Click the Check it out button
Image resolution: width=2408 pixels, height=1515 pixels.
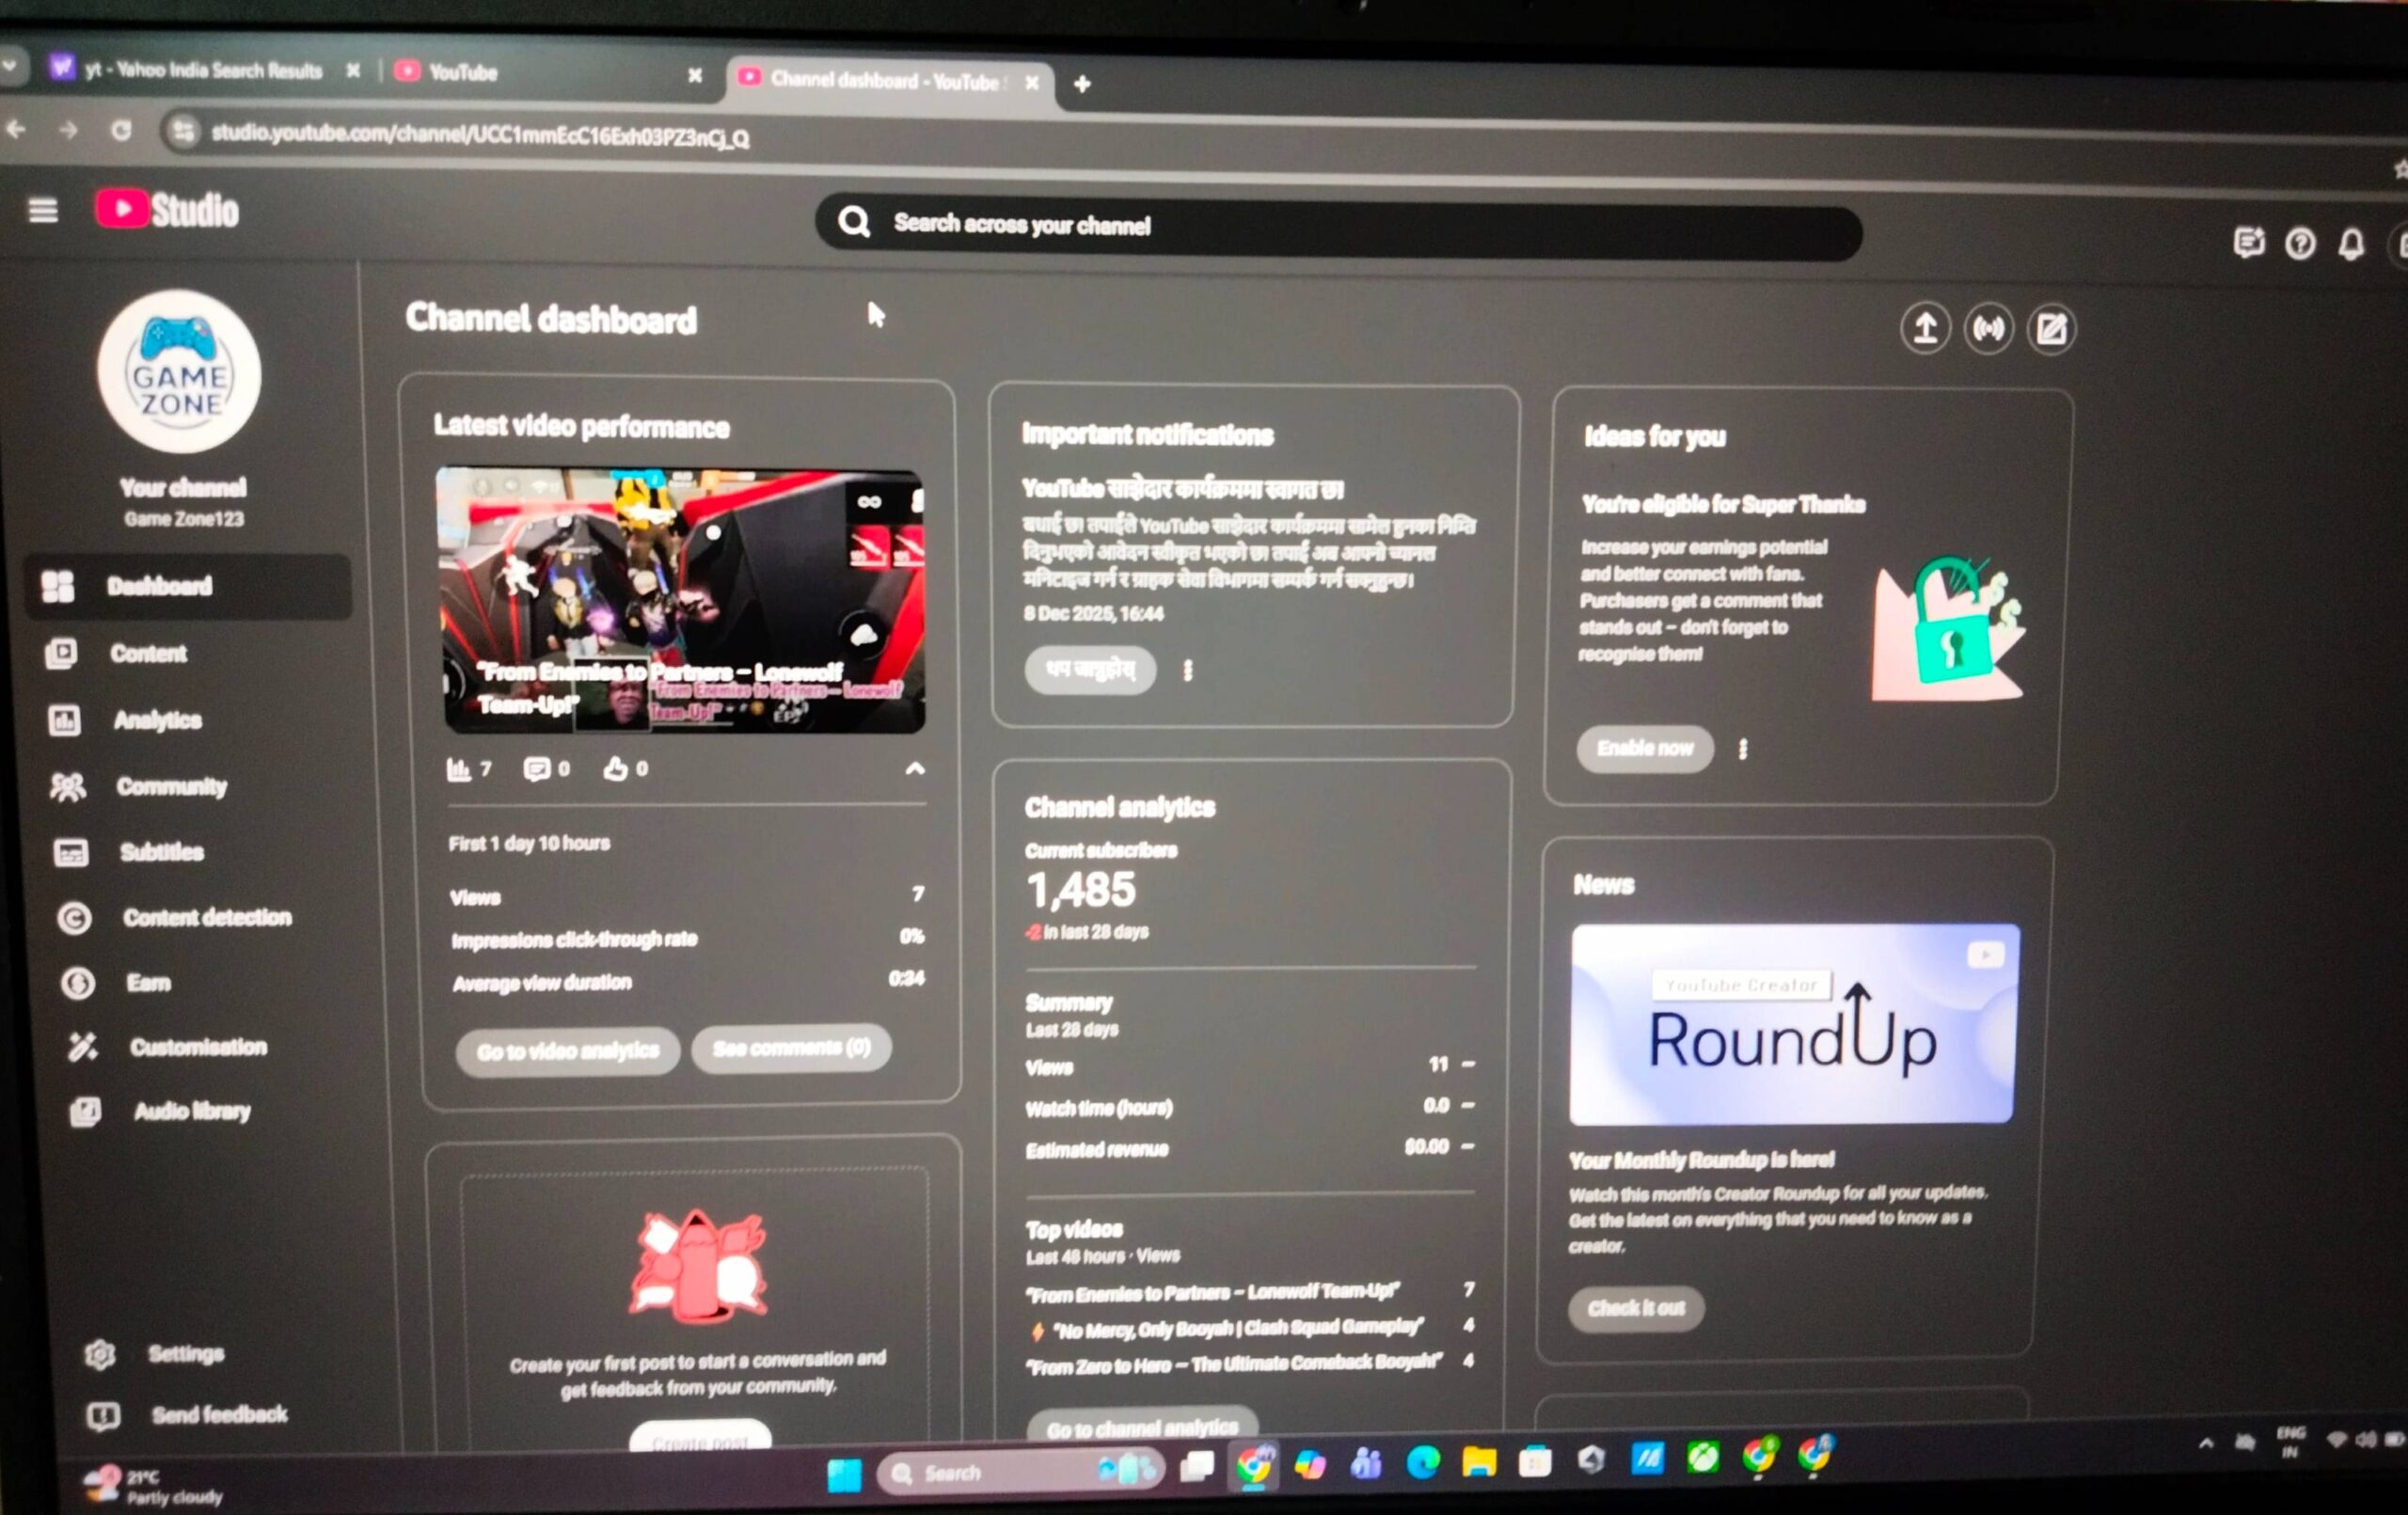coord(1635,1308)
